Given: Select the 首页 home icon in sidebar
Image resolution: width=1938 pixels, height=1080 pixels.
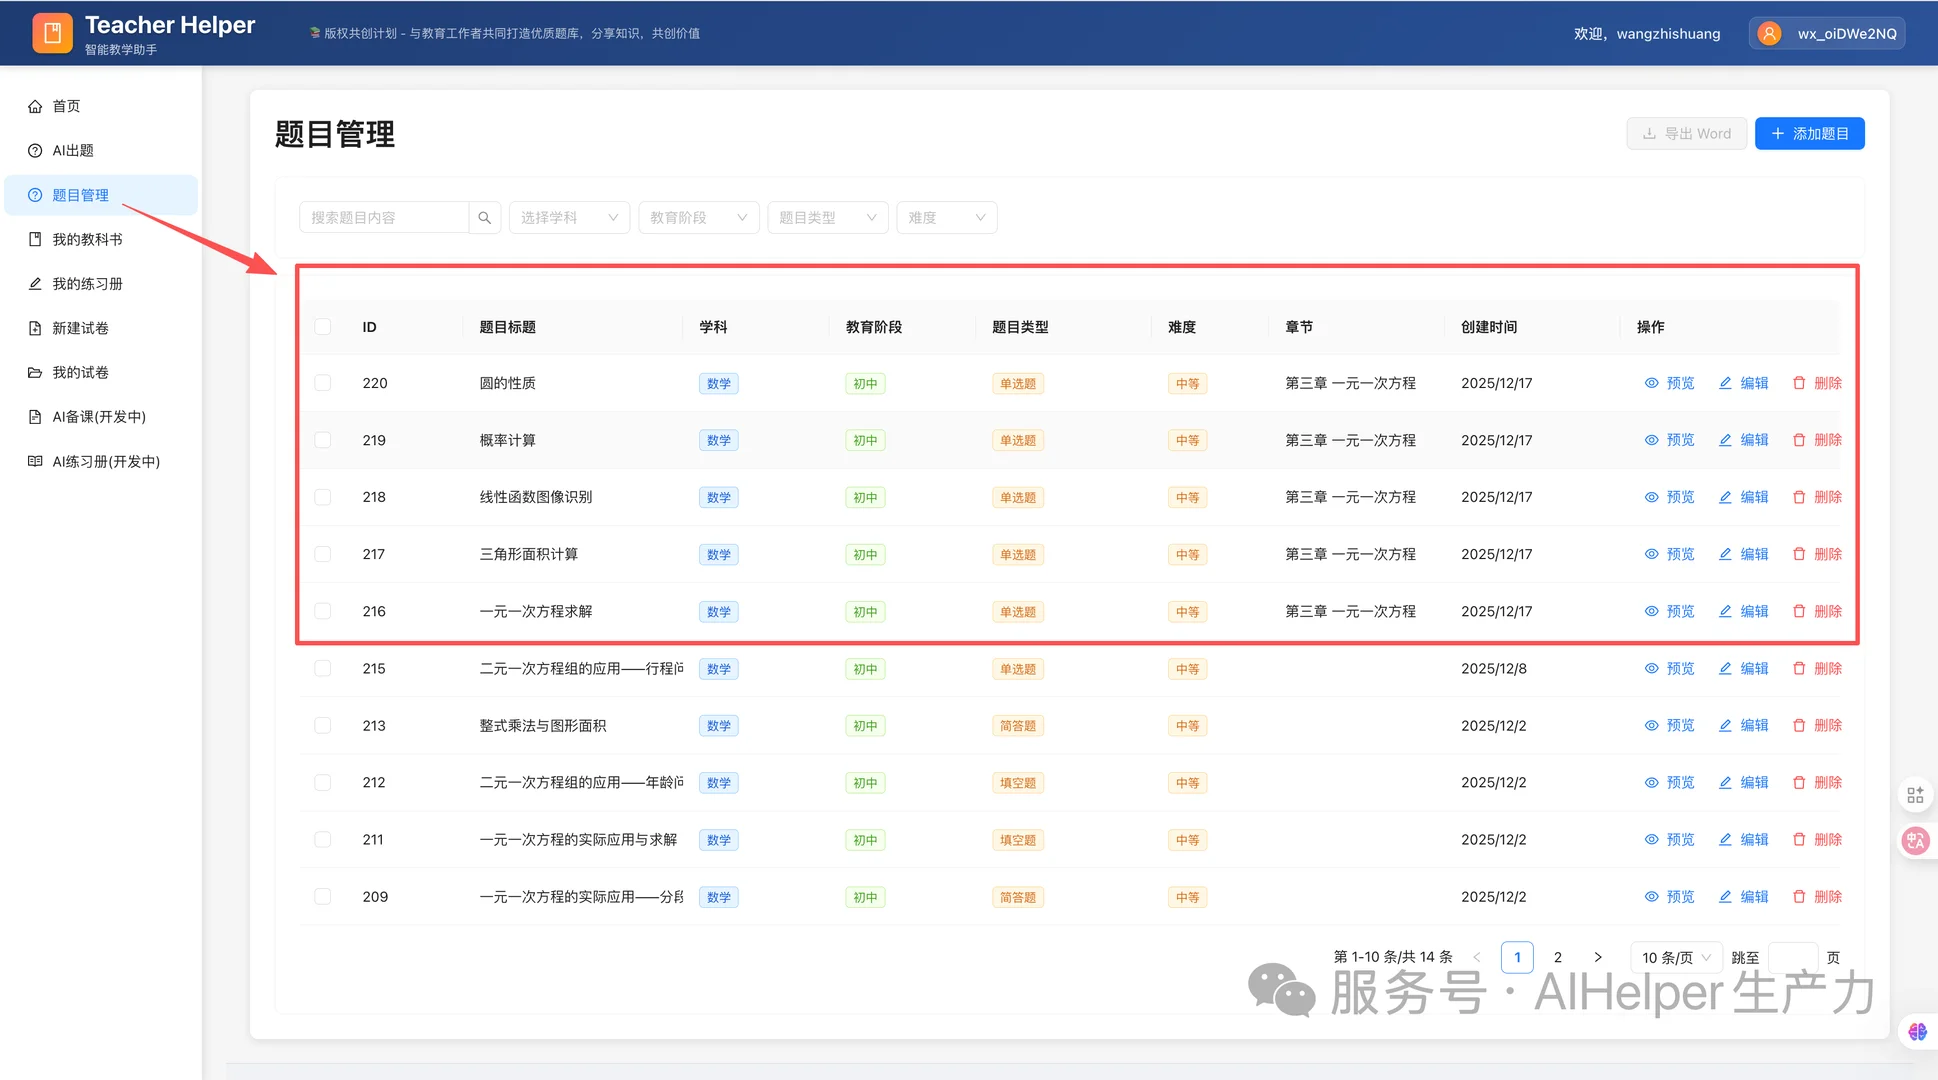Looking at the screenshot, I should [37, 106].
